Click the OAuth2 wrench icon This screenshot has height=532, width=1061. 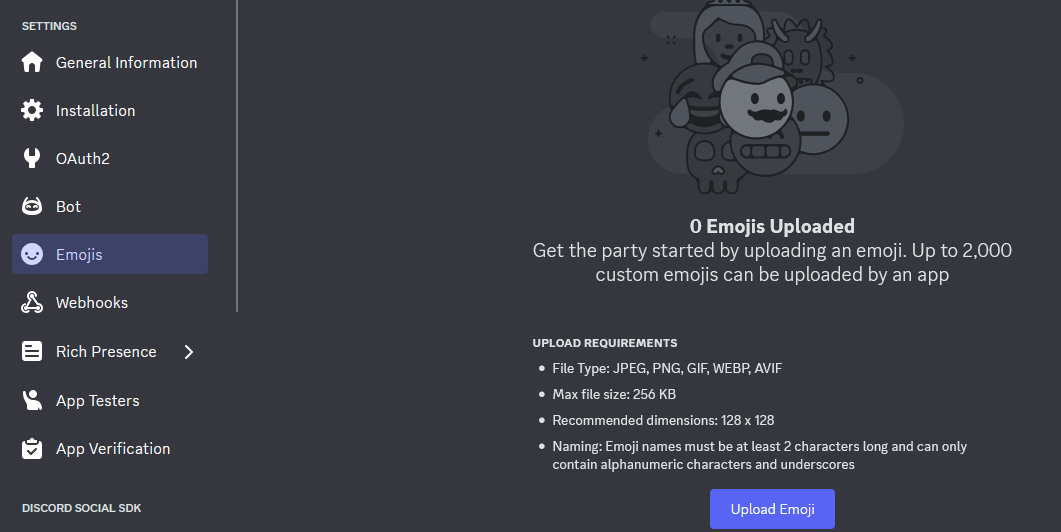[32, 158]
